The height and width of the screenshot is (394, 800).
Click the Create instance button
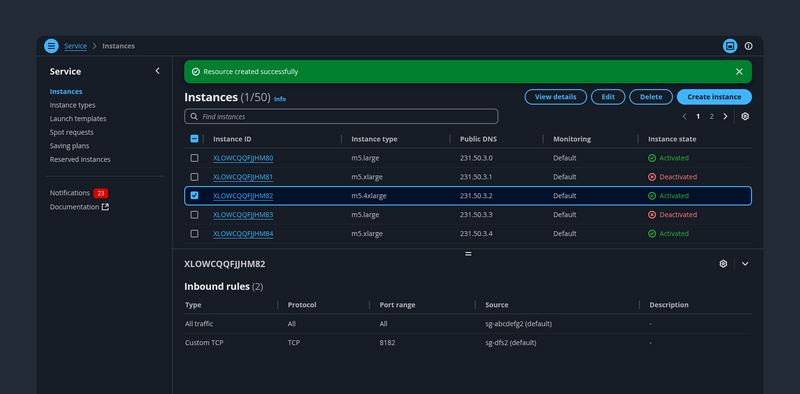pos(714,97)
